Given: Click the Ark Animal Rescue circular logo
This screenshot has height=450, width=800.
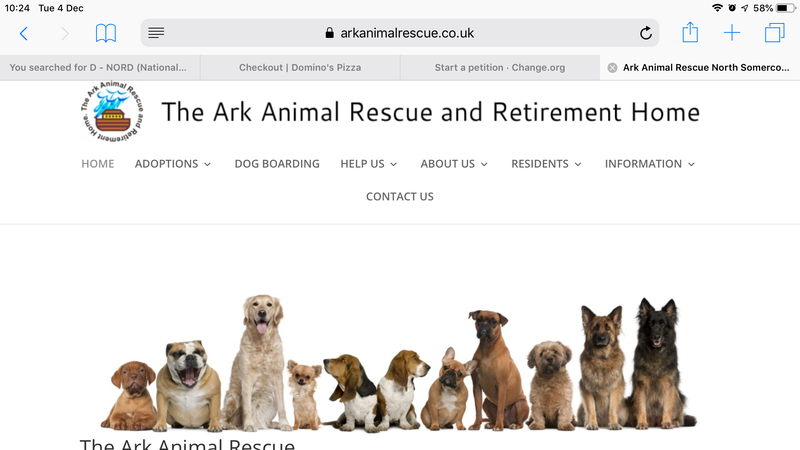Looking at the screenshot, I should pyautogui.click(x=112, y=111).
